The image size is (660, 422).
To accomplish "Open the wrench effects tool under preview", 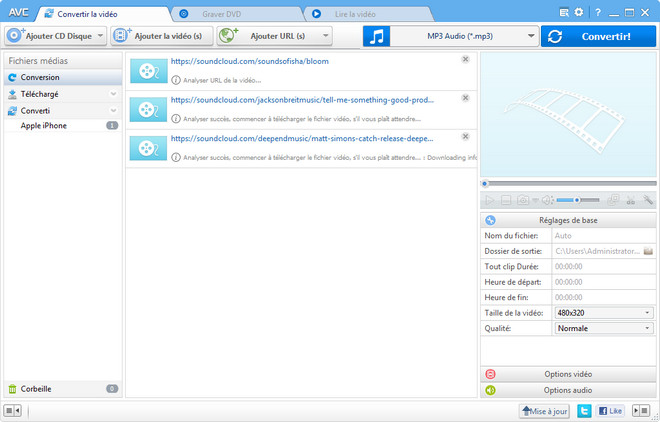I will (x=648, y=201).
